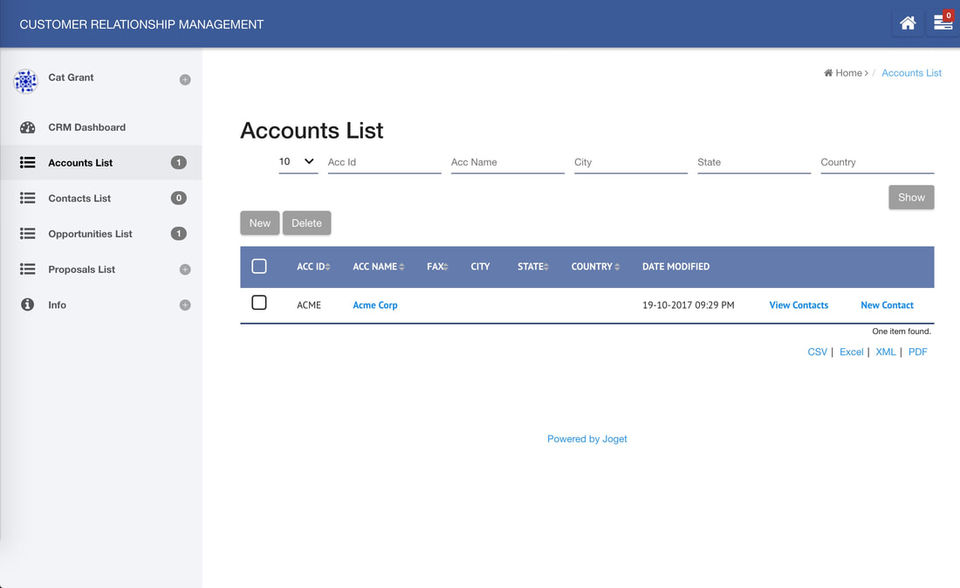
Task: Click the CRM Dashboard gauge icon
Action: pos(28,127)
